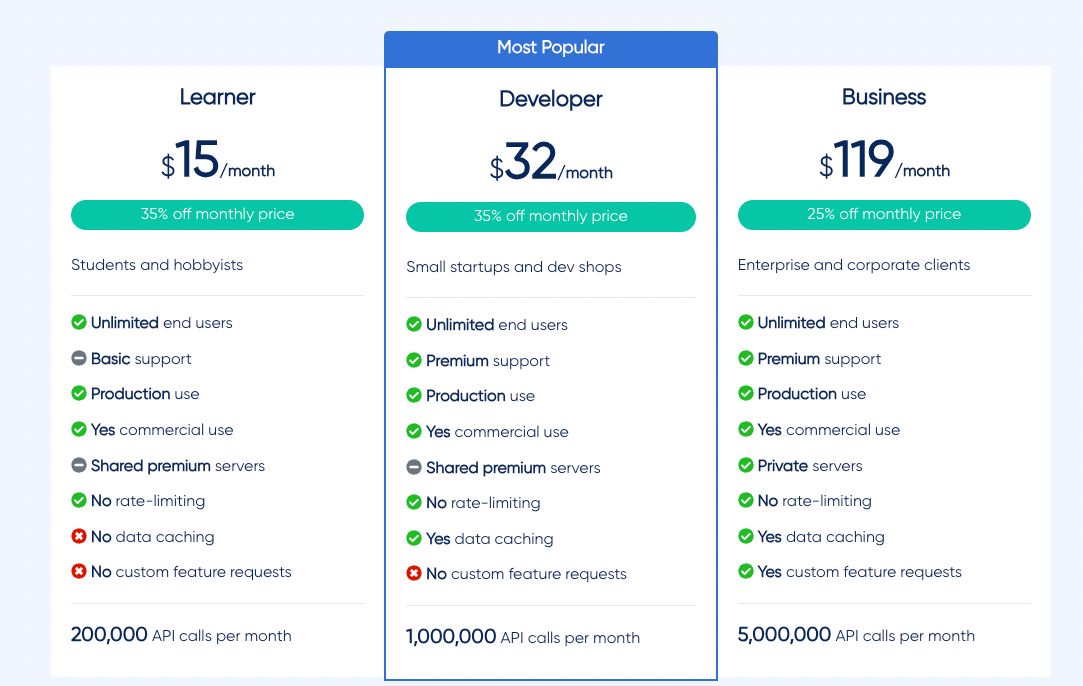Click the green check beside Business custom feature requests

(x=746, y=572)
